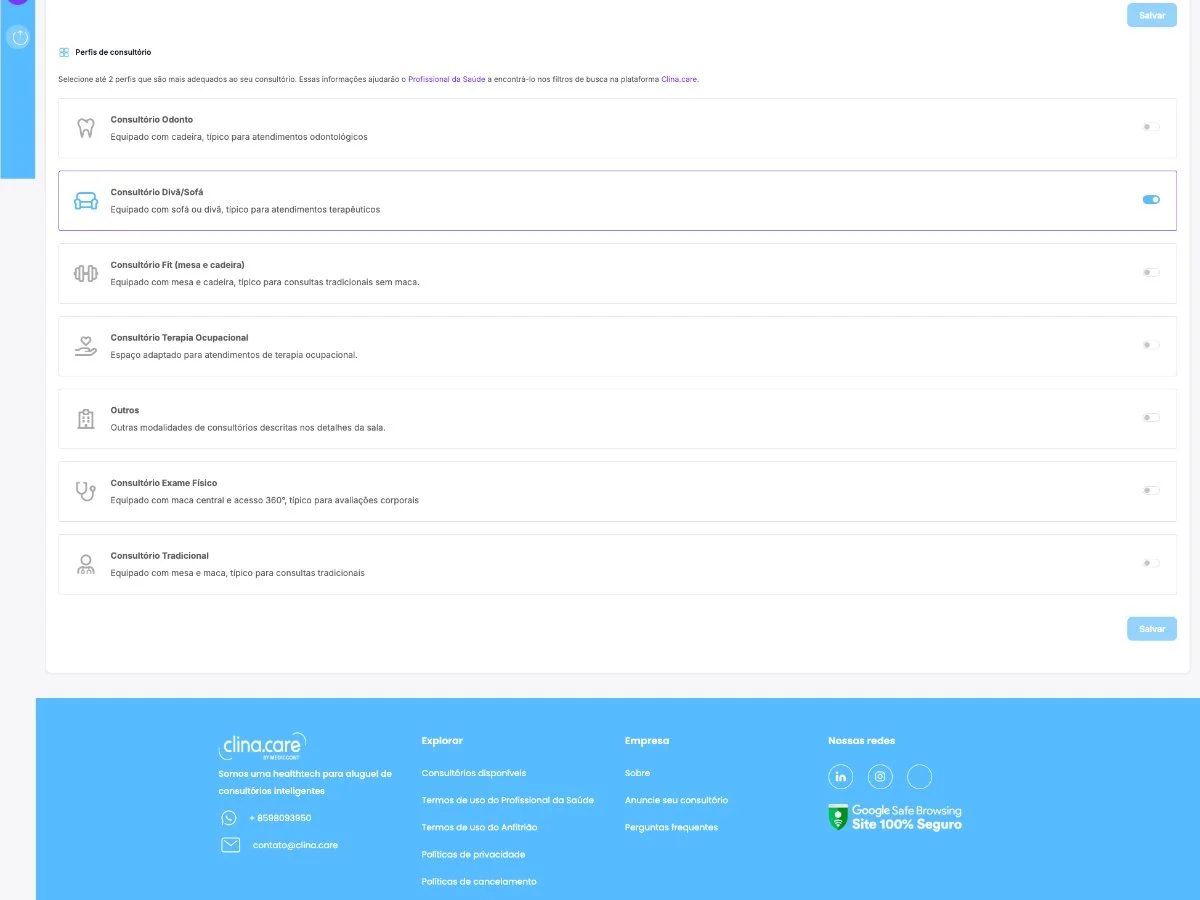Click the stethoscope icon for Exame Físico

(x=86, y=491)
